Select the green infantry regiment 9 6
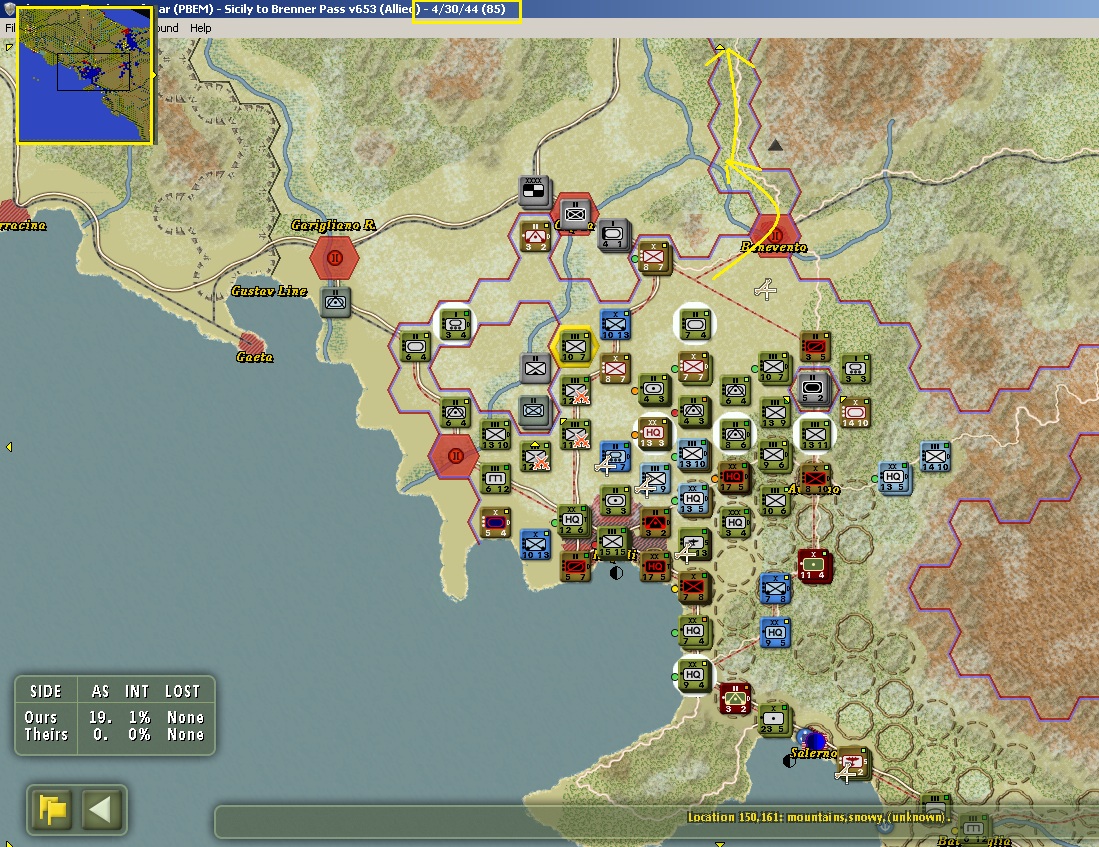Image resolution: width=1099 pixels, height=847 pixels. 774,456
